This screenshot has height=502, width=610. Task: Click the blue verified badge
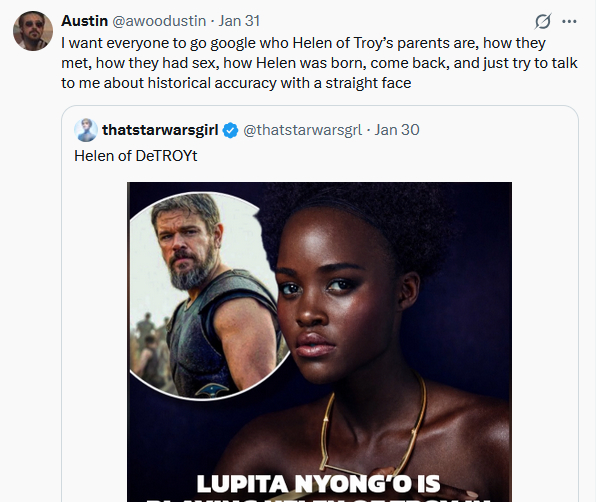pyautogui.click(x=229, y=130)
